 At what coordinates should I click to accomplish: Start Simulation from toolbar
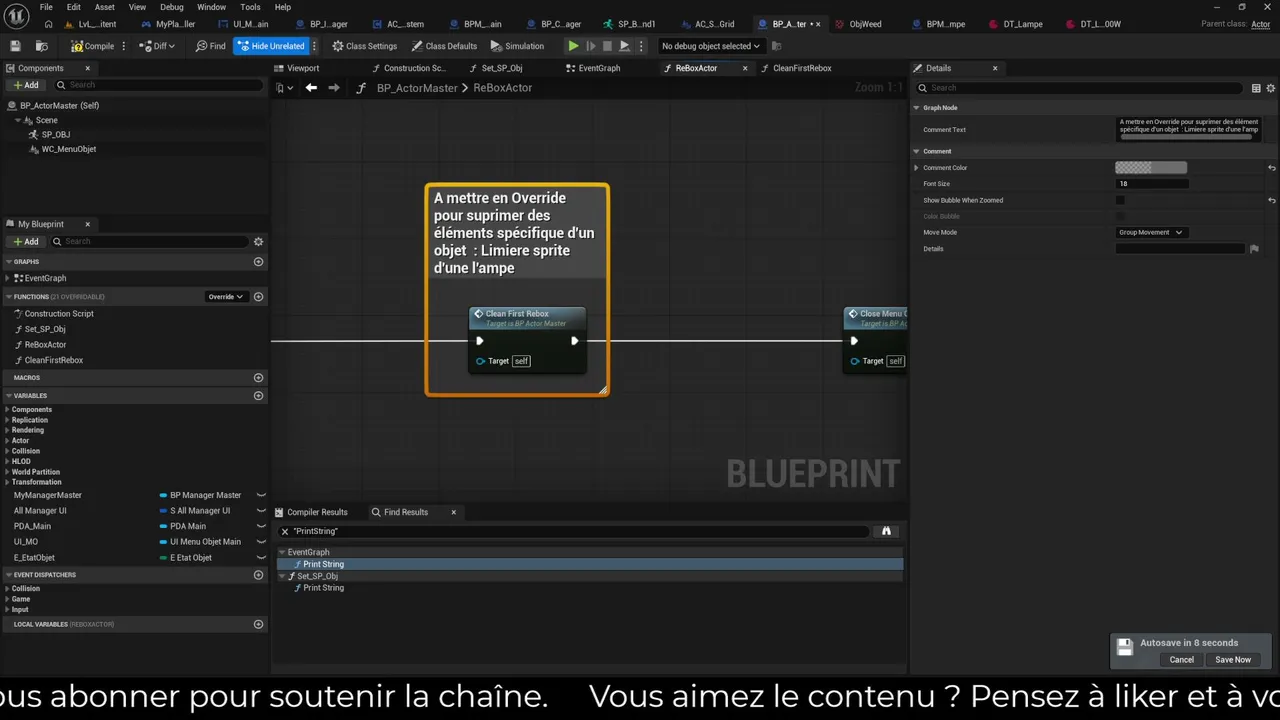517,46
